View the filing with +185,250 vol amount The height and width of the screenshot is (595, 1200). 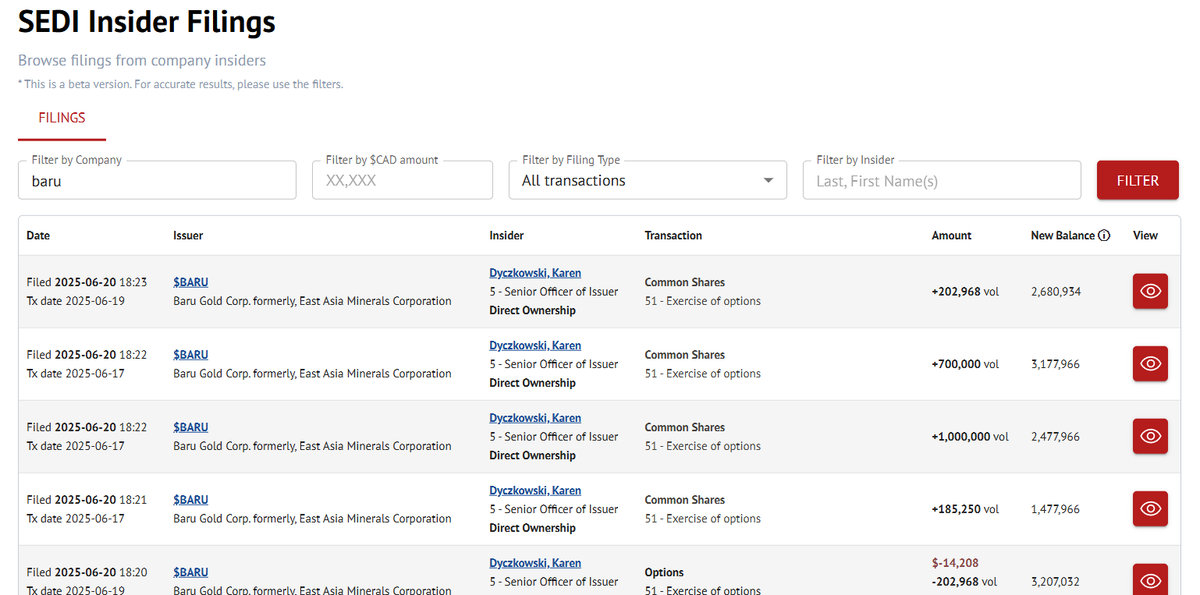click(1150, 509)
